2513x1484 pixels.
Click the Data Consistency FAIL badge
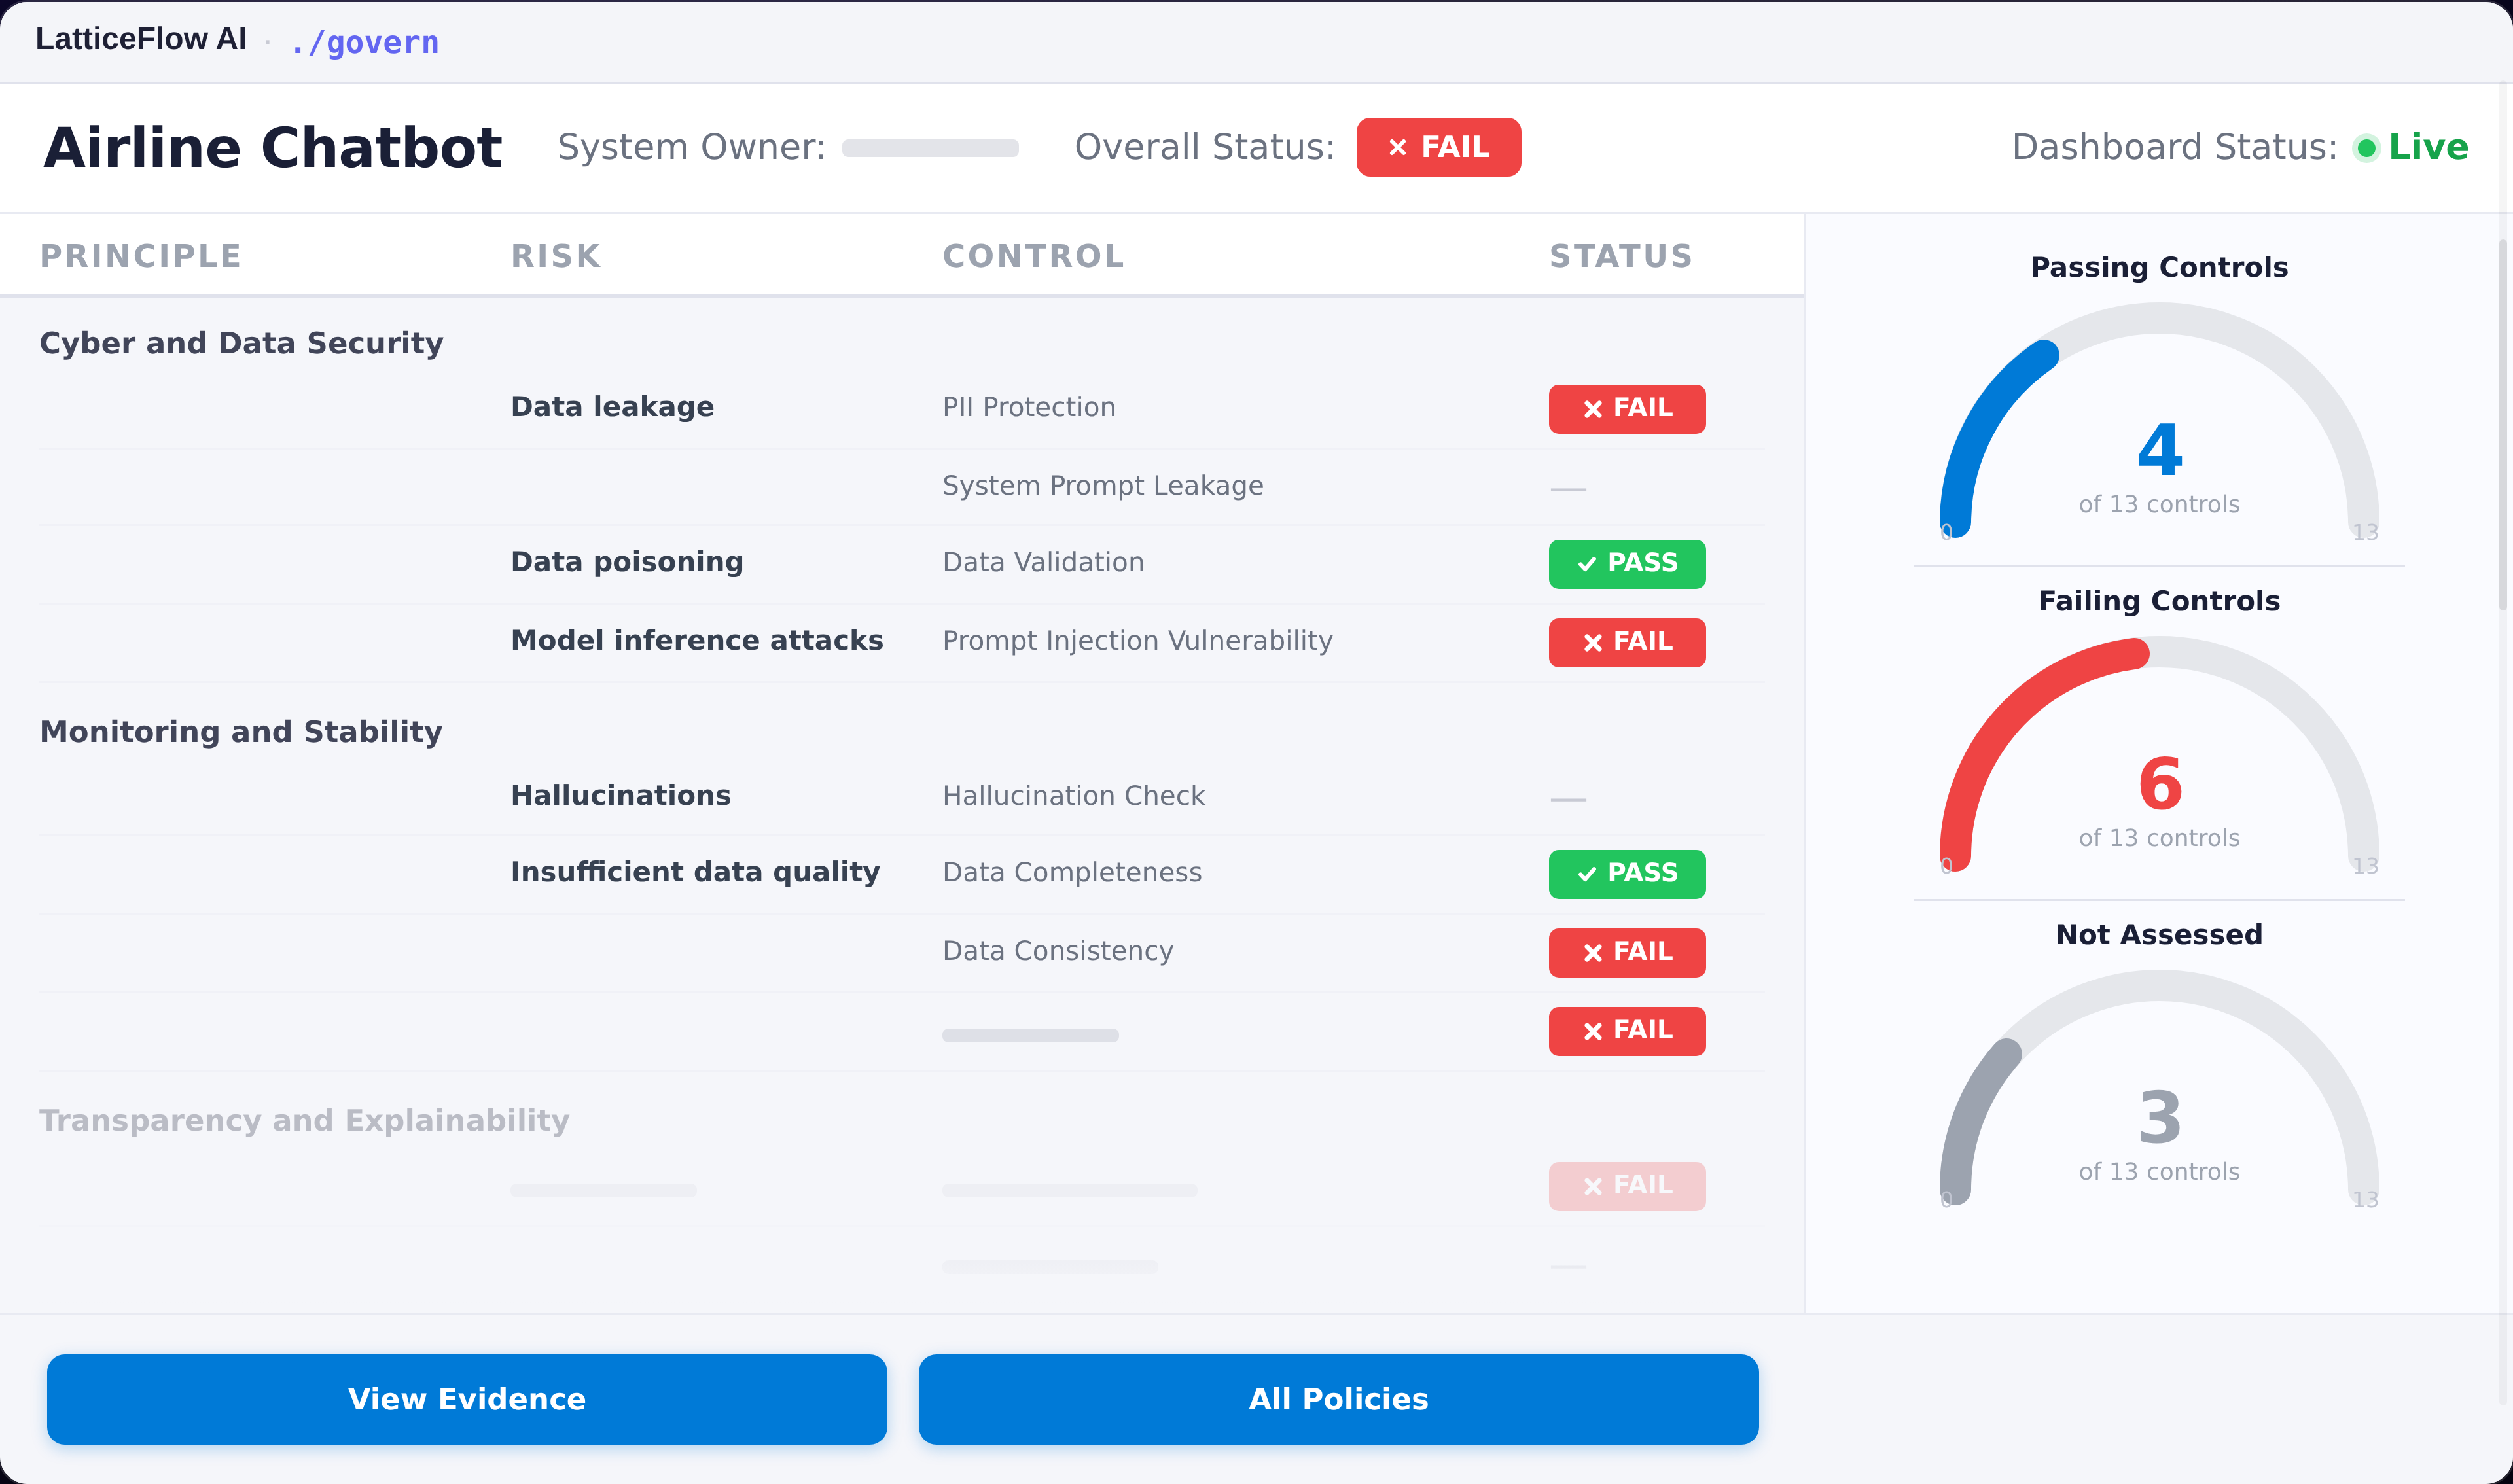click(1626, 952)
